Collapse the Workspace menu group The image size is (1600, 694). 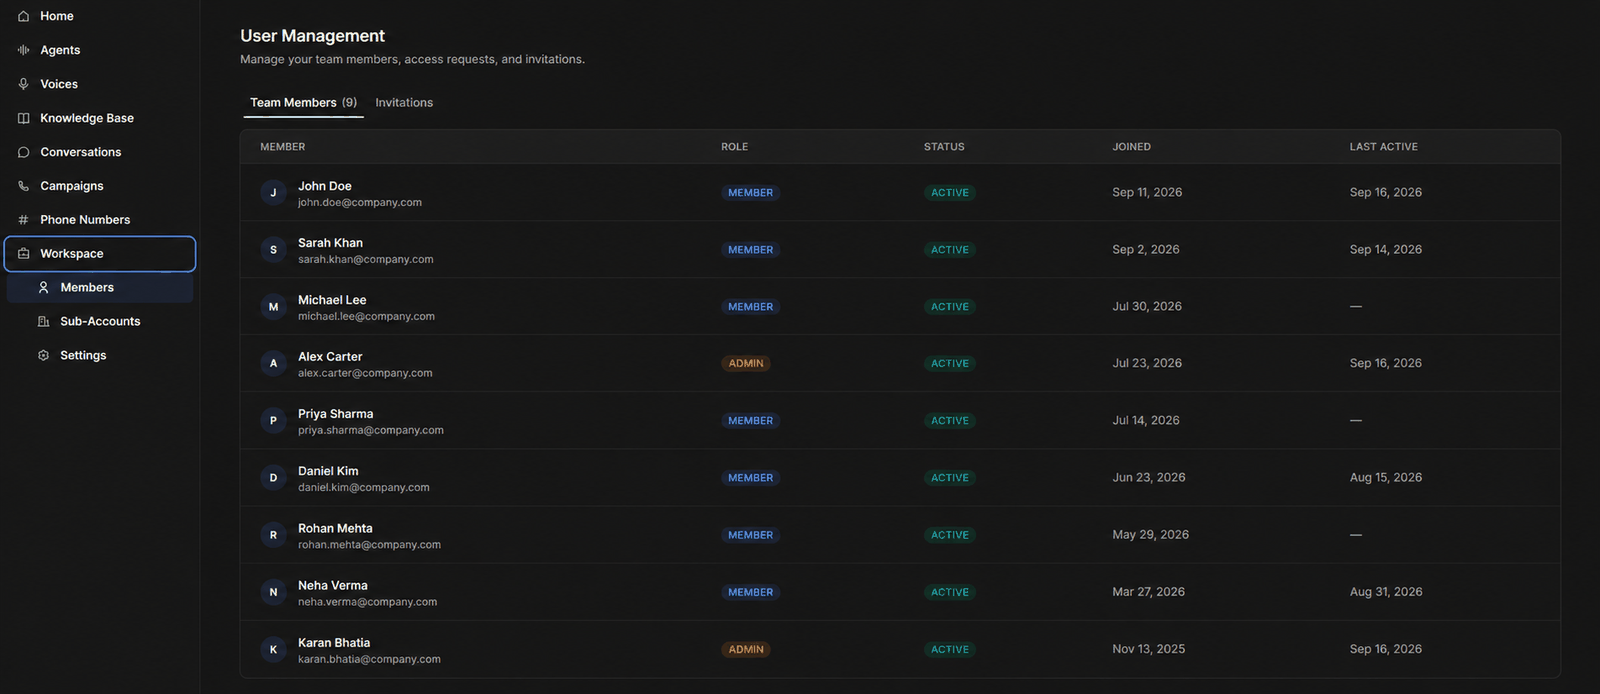[x=100, y=254]
